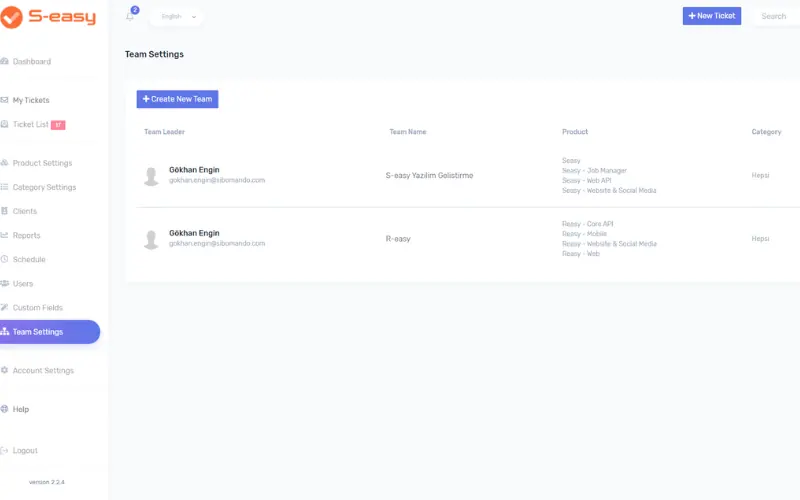The image size is (800, 500).
Task: Click Create New Team button
Action: tap(177, 99)
